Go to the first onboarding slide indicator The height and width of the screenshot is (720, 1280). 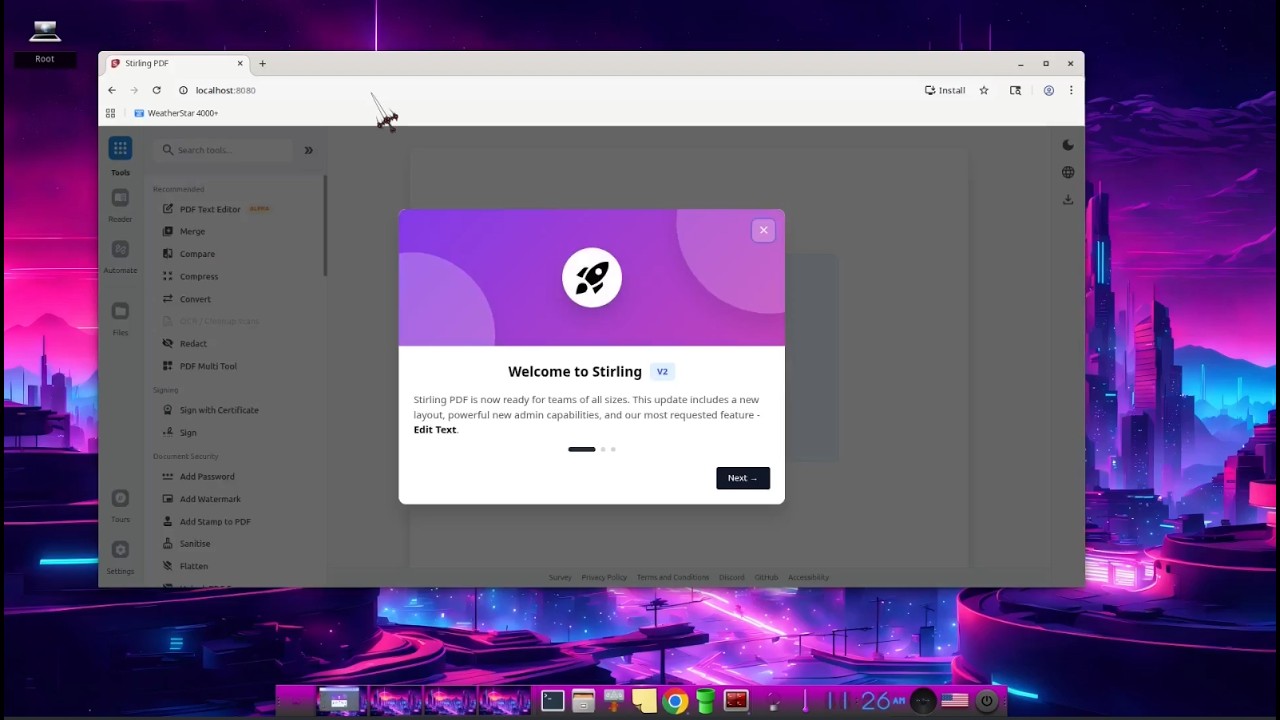[x=581, y=449]
